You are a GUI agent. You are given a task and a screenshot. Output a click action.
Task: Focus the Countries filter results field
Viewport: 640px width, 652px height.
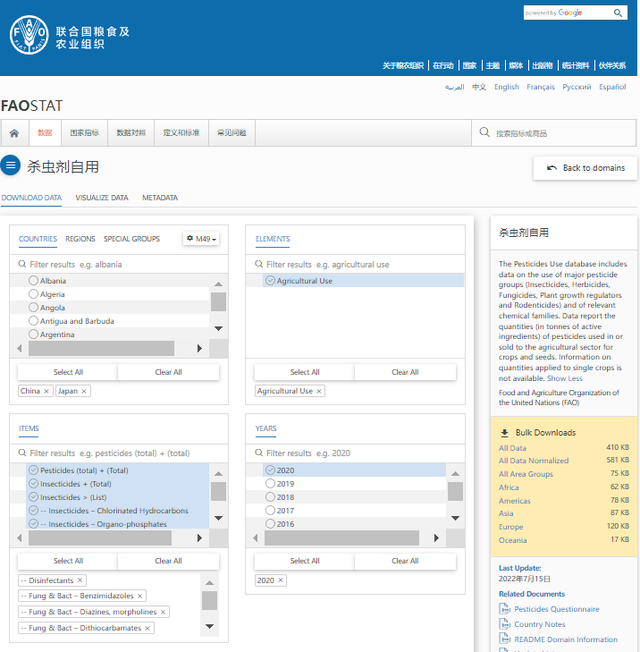coord(119,264)
